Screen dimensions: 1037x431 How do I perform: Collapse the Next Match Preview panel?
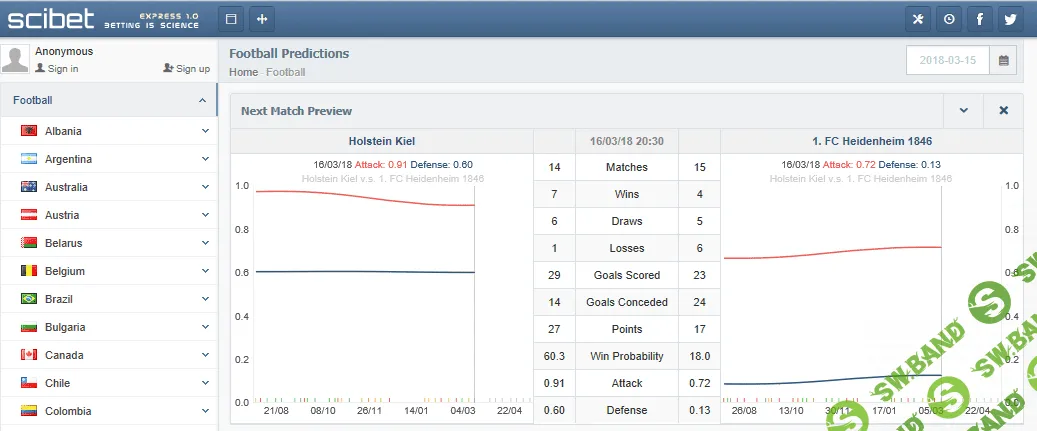click(x=964, y=111)
